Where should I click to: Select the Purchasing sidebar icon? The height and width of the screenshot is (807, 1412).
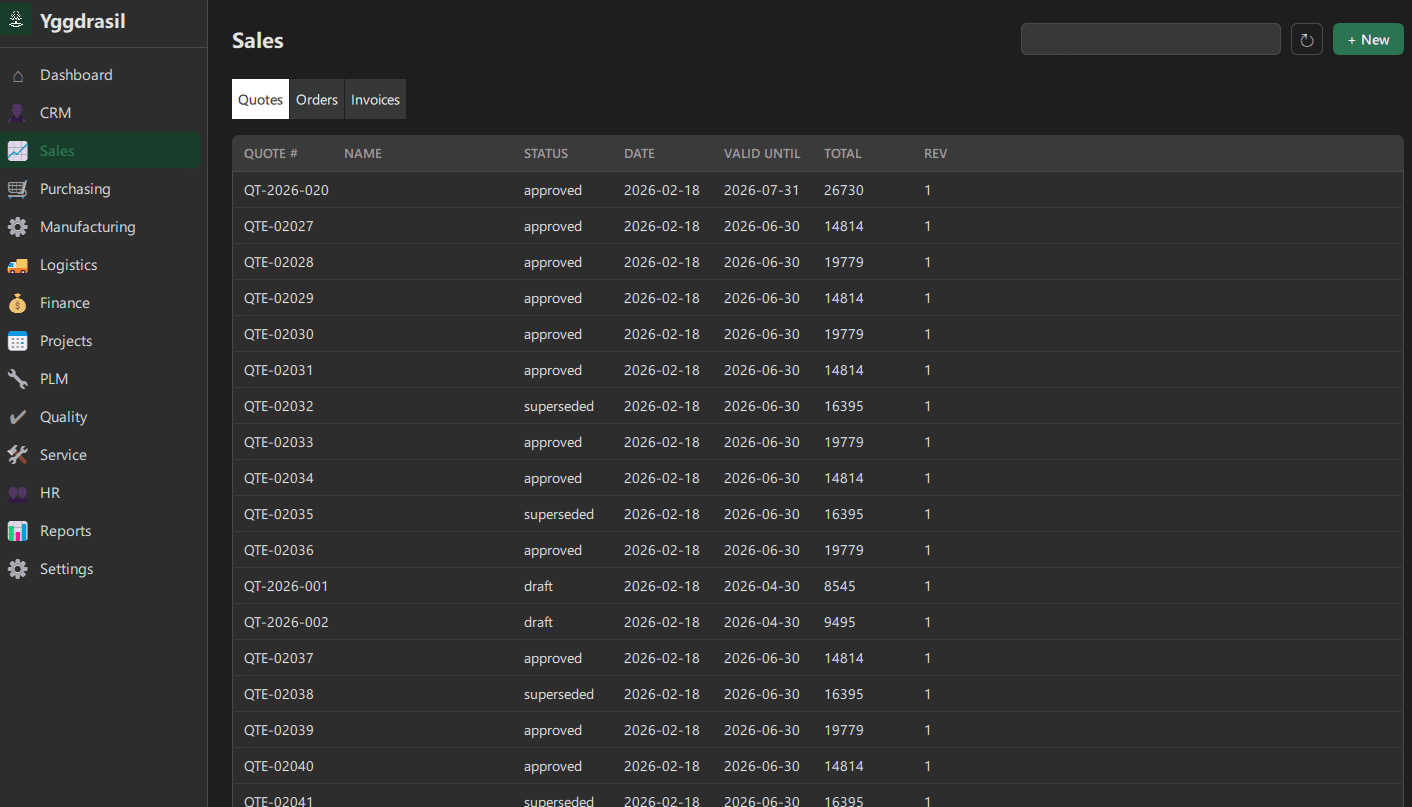(x=17, y=188)
